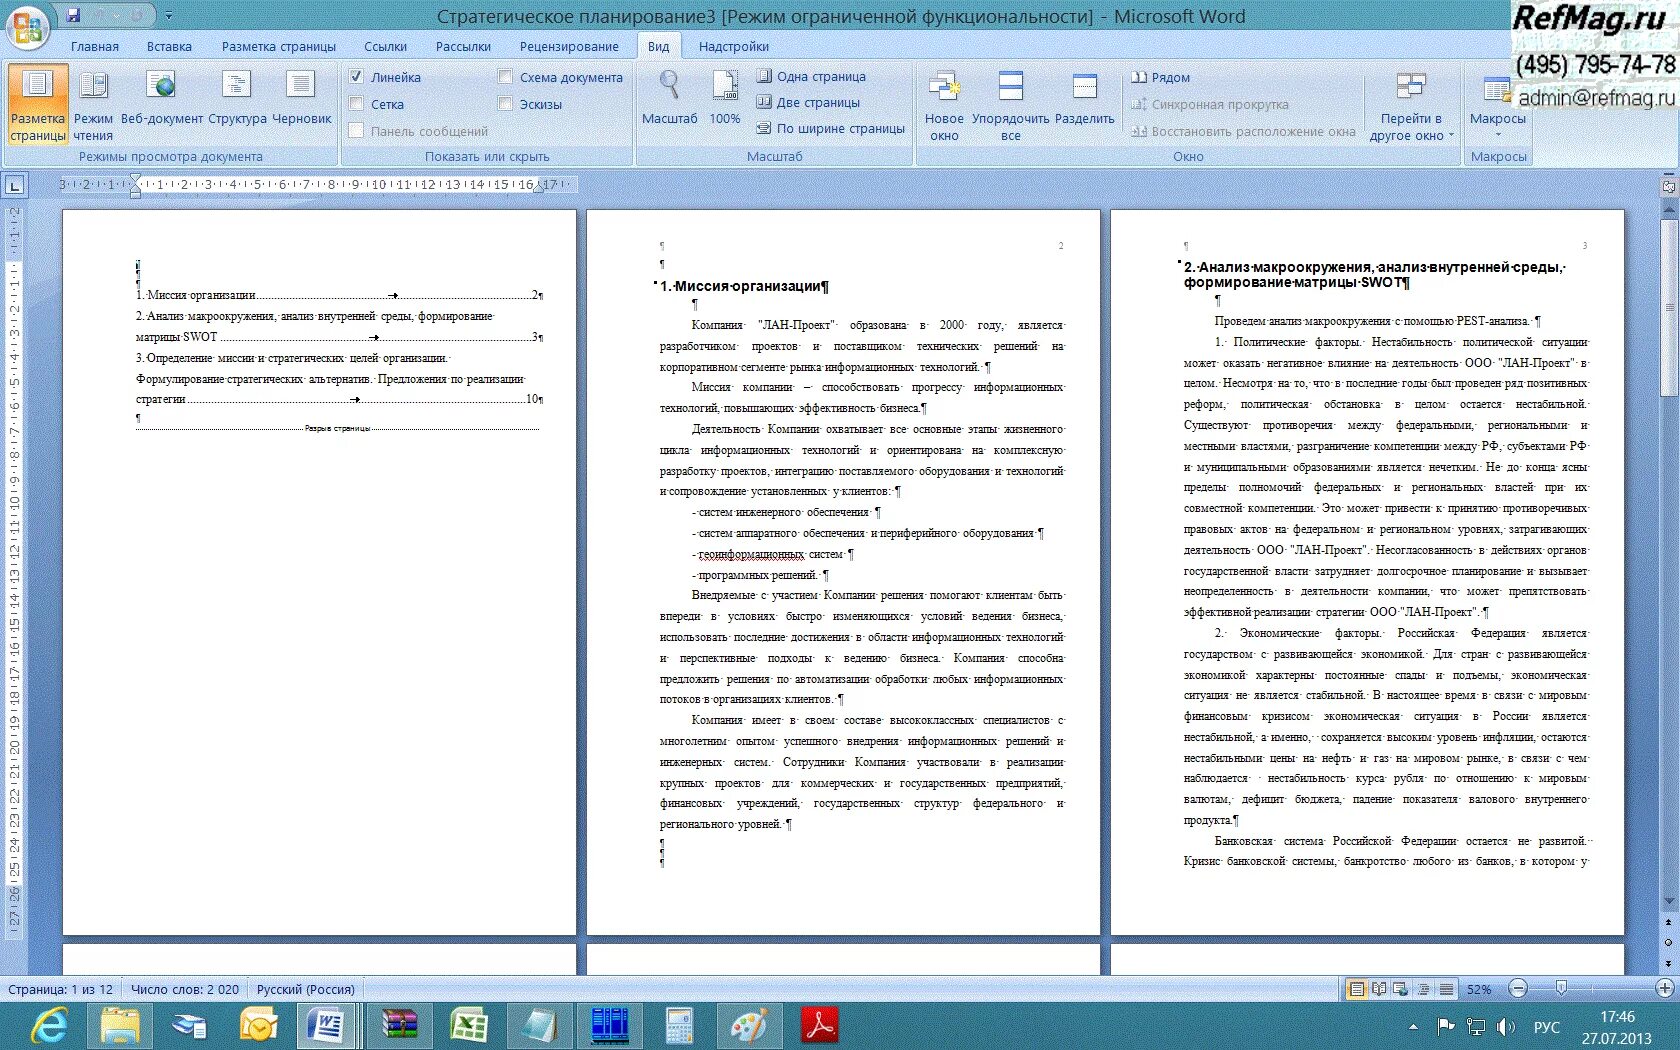Open Разметка страницы ribbon tab
Viewport: 1680px width, 1050px height.
click(x=279, y=46)
